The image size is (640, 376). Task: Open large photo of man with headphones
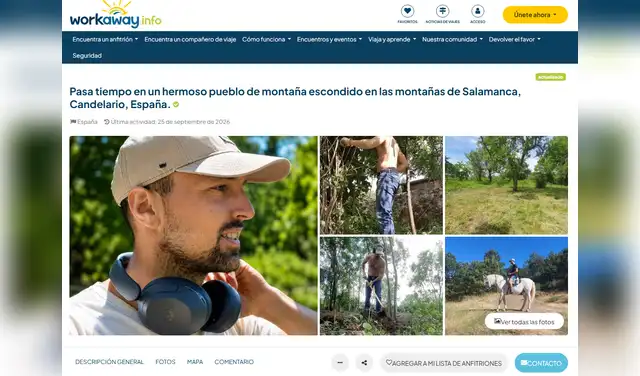pyautogui.click(x=193, y=236)
